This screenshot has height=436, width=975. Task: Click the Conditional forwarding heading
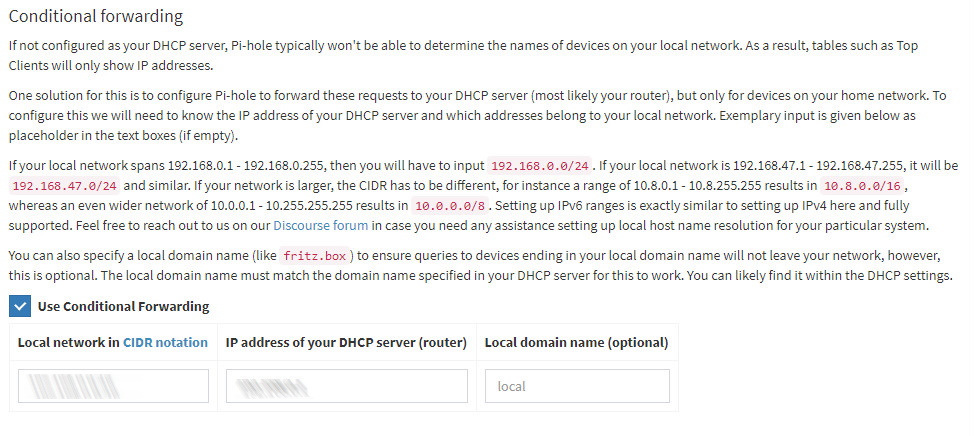click(96, 16)
